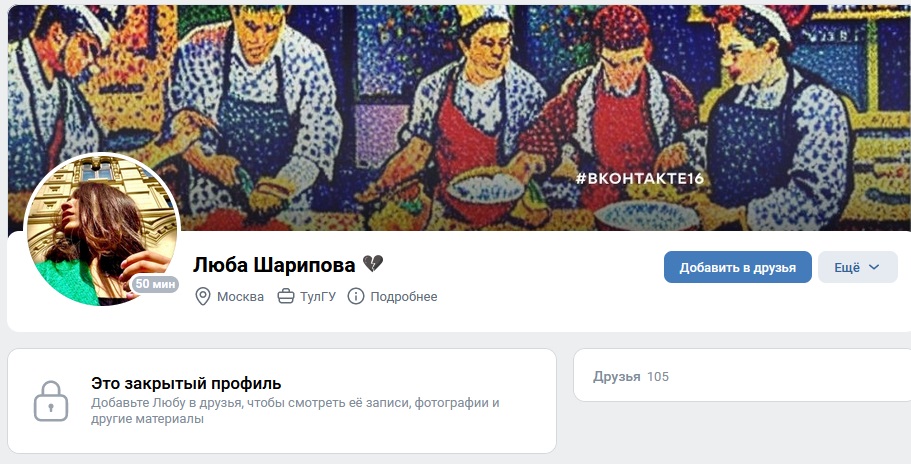The height and width of the screenshot is (464, 911).
Task: Click the #ВКОНТАКТЕ16 hashtag on cover
Action: 640,178
